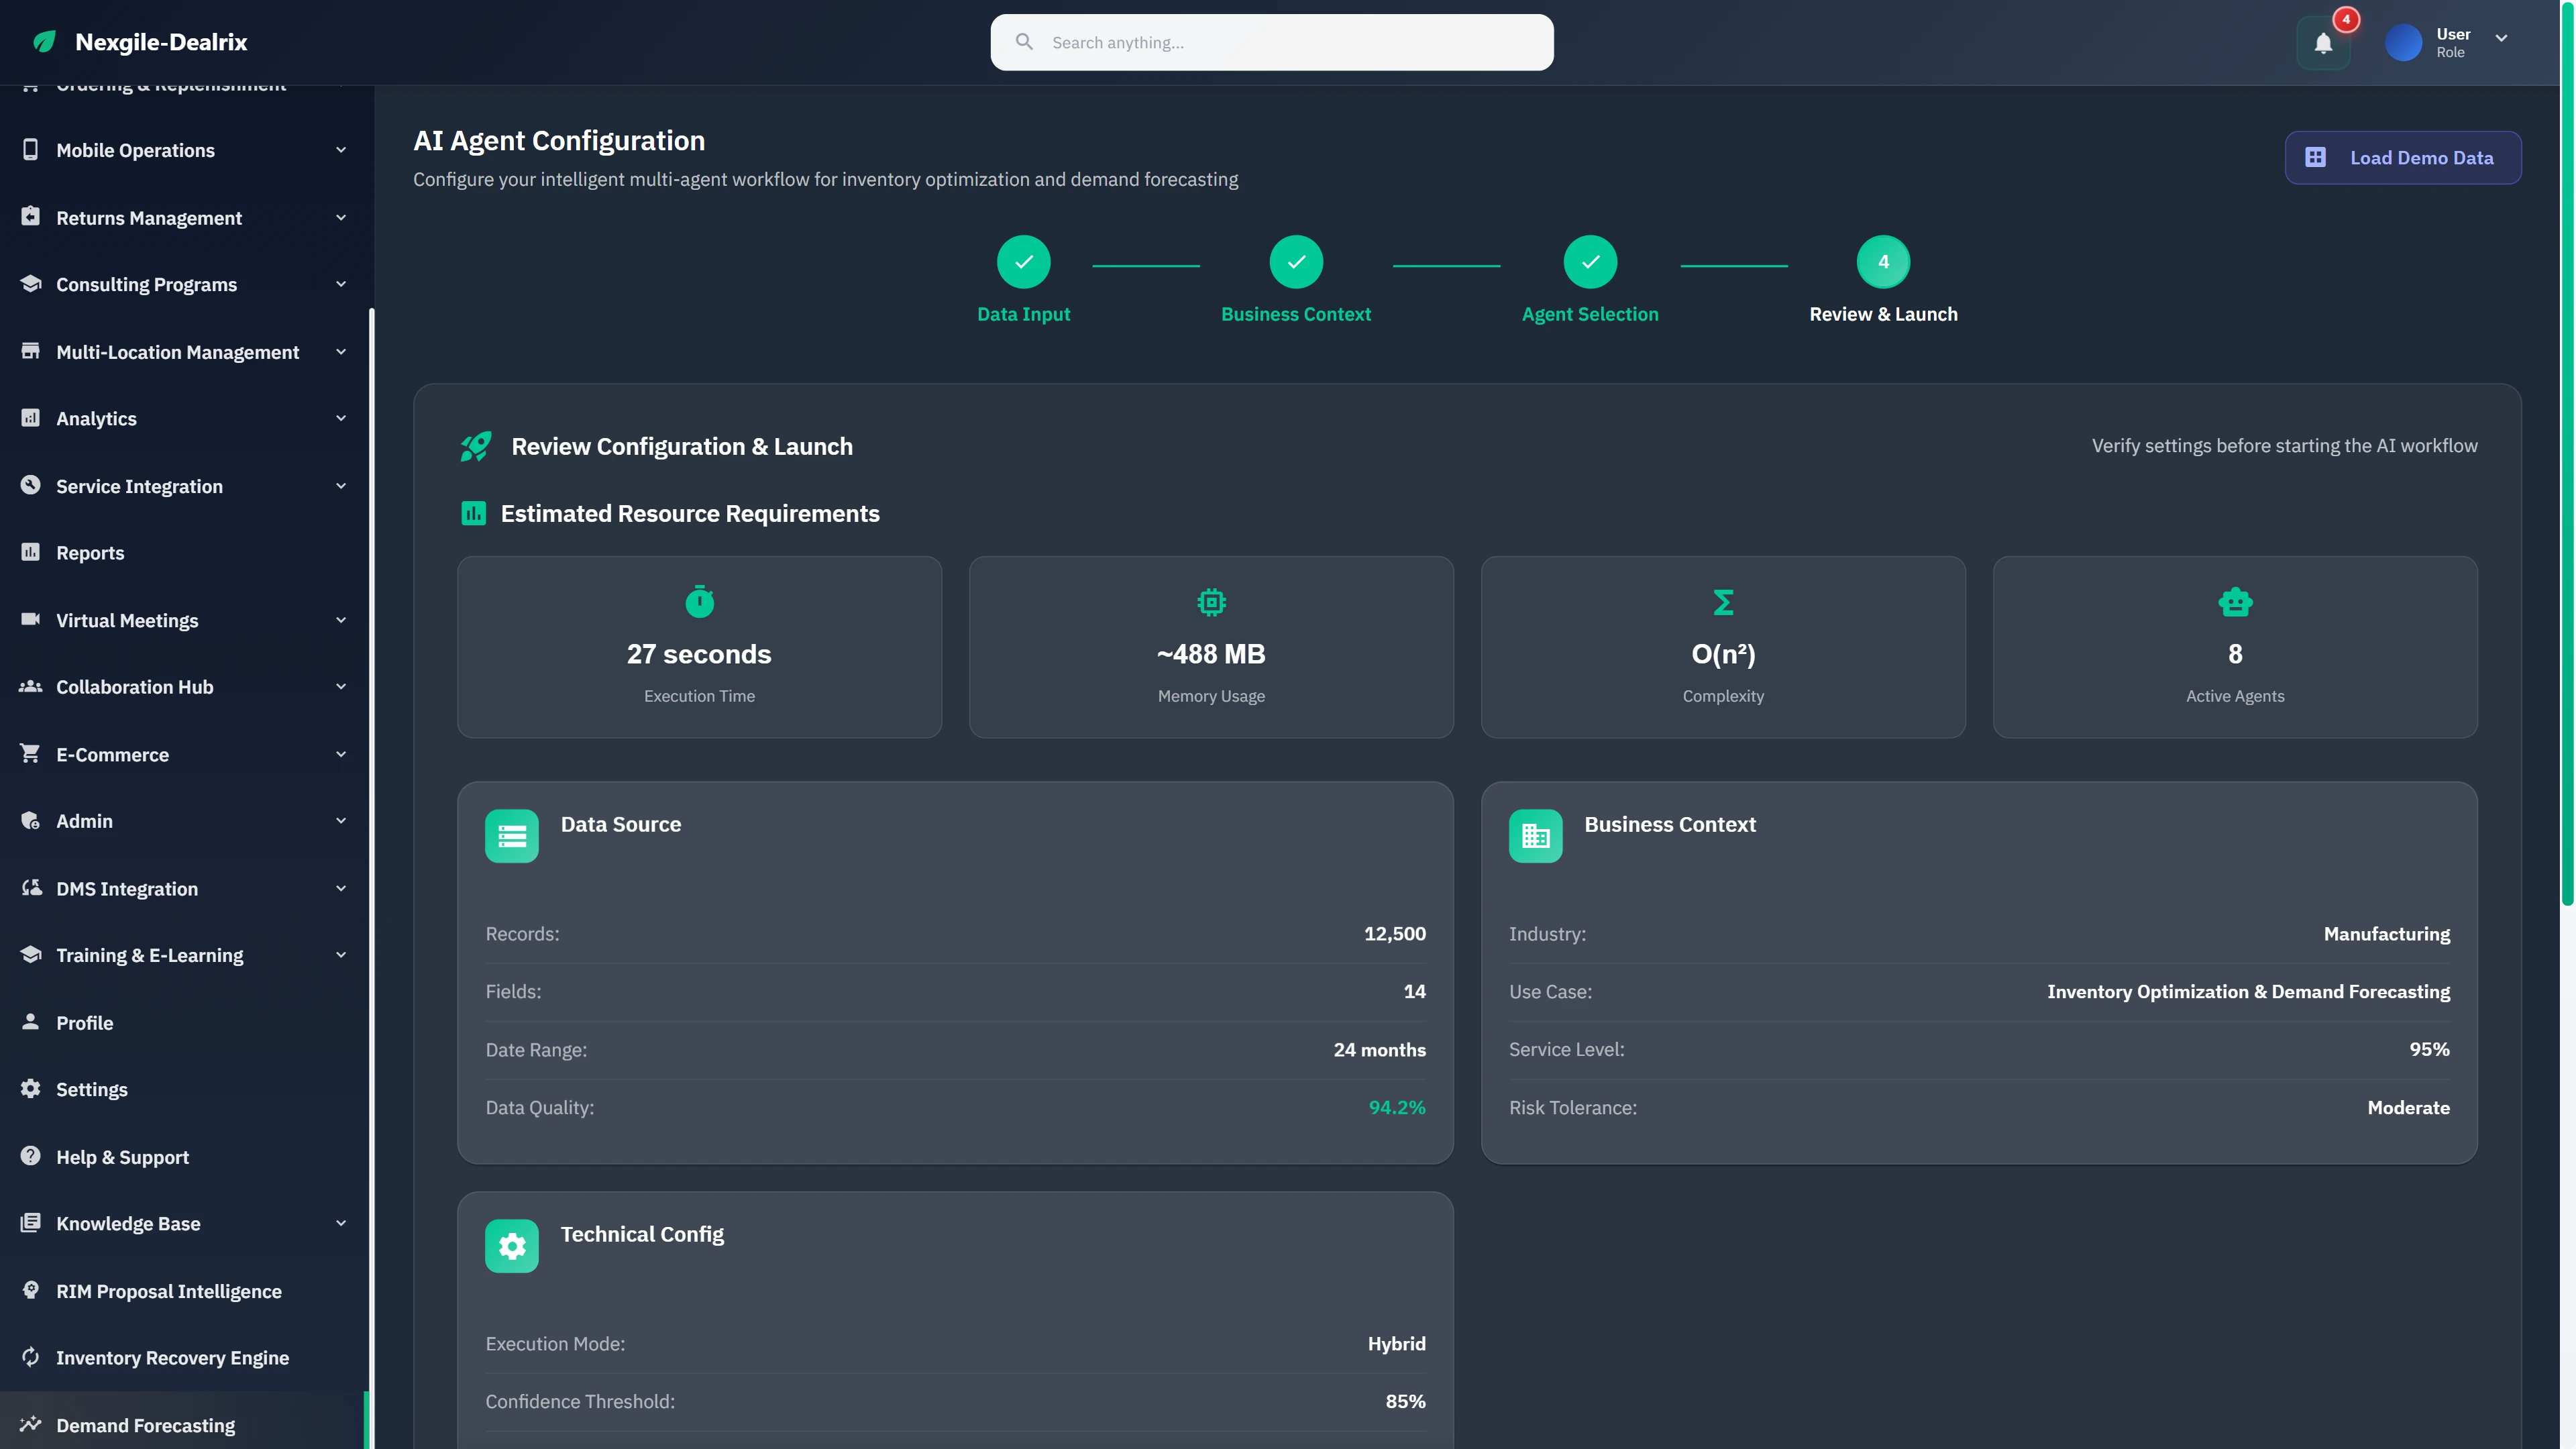The height and width of the screenshot is (1449, 2576).
Task: Click the Agent Selection checkmark step
Action: point(1589,262)
